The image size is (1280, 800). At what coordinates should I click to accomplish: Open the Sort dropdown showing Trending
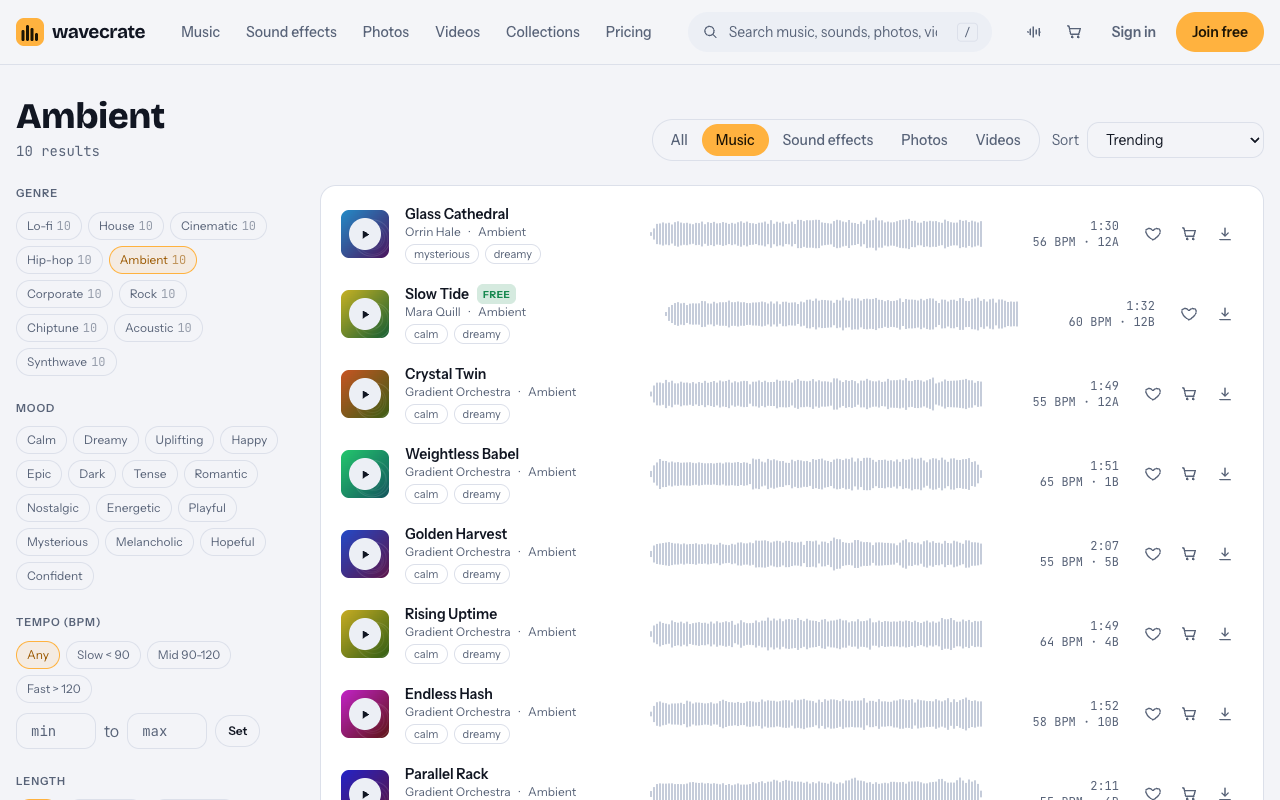tap(1175, 140)
